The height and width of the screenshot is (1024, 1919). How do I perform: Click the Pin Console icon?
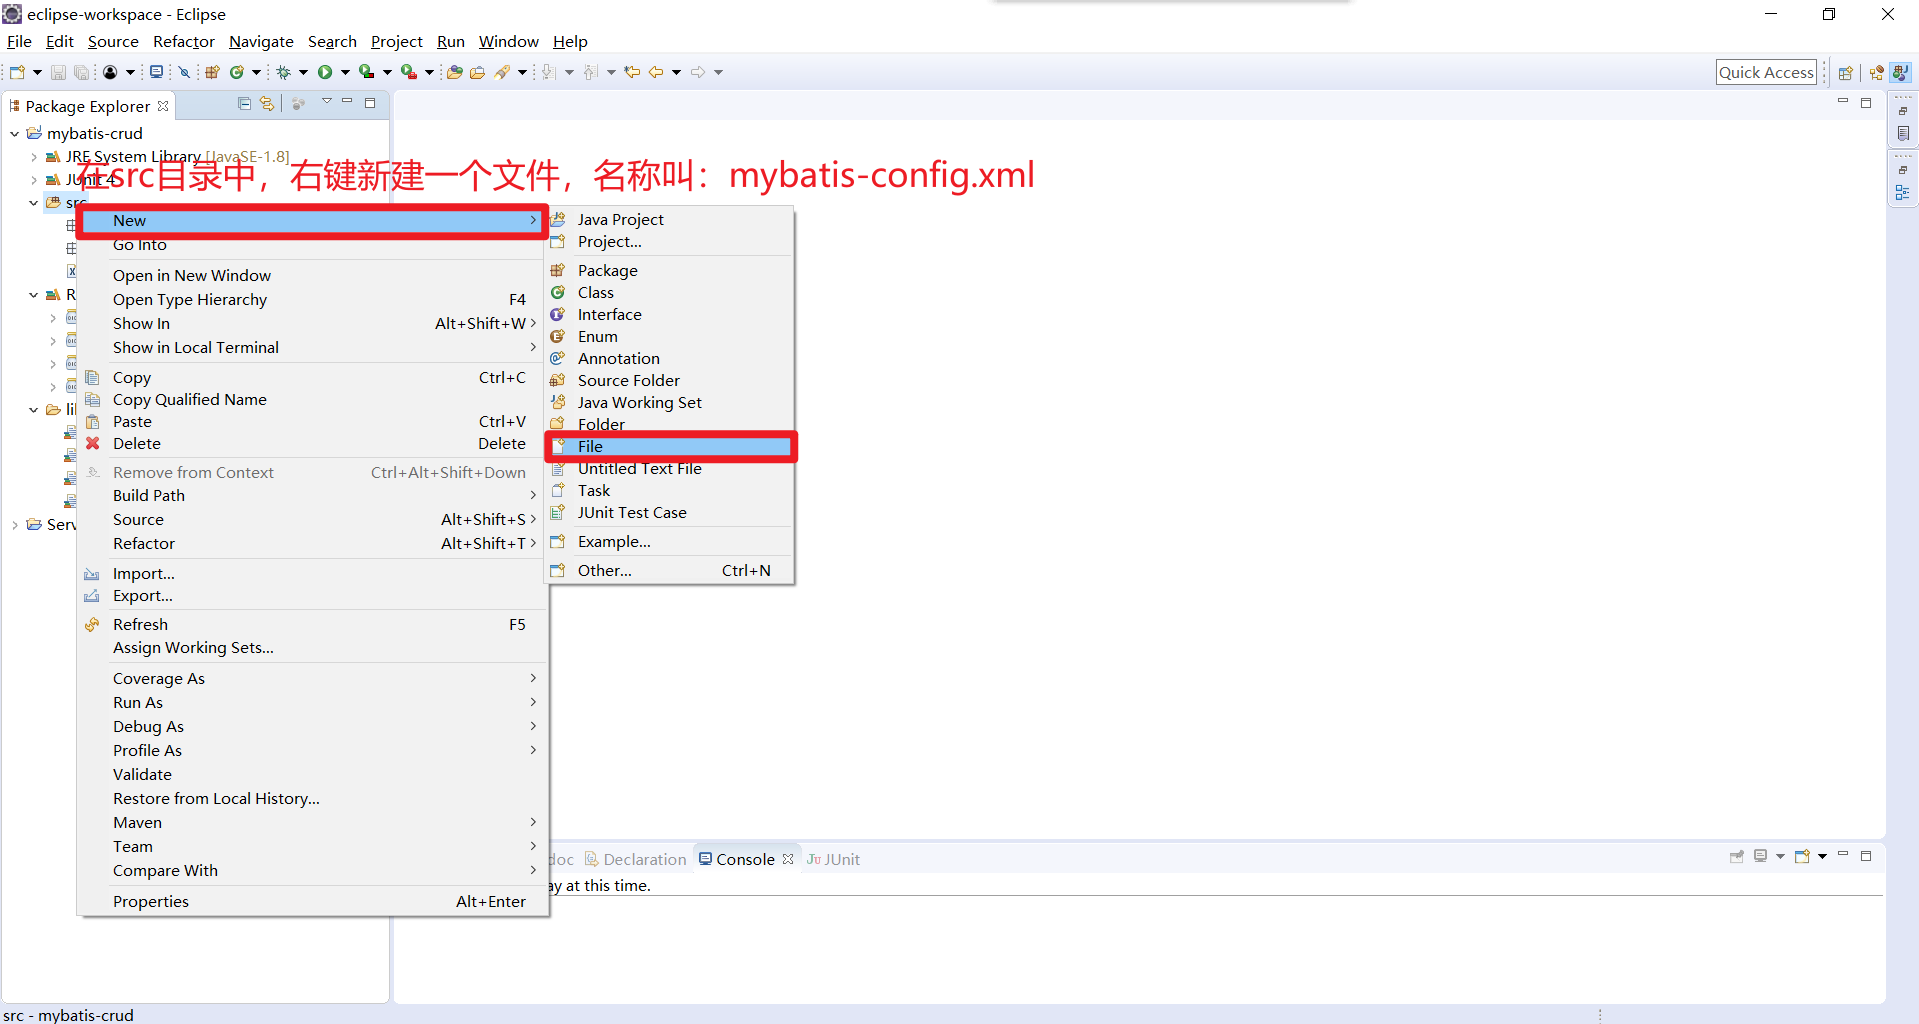point(1737,857)
